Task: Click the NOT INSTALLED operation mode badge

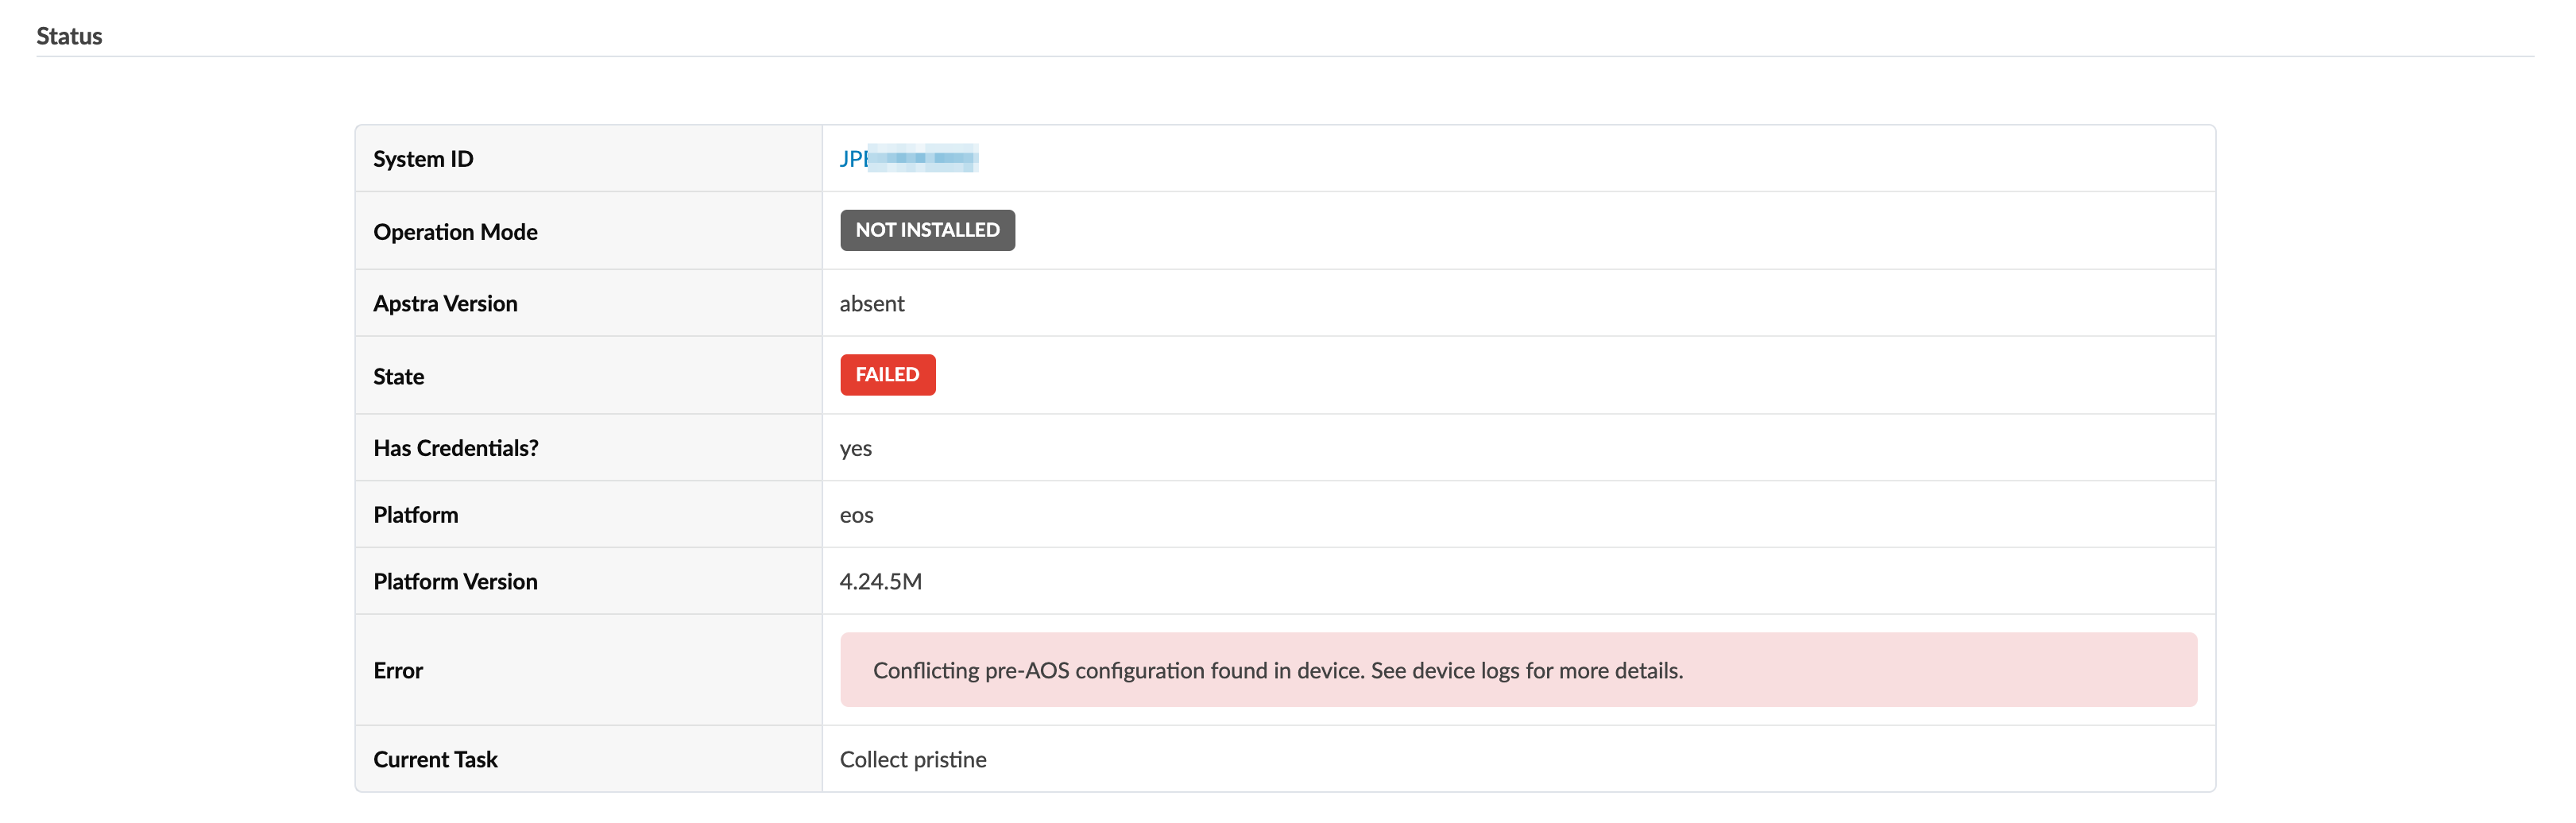Action: tap(926, 230)
